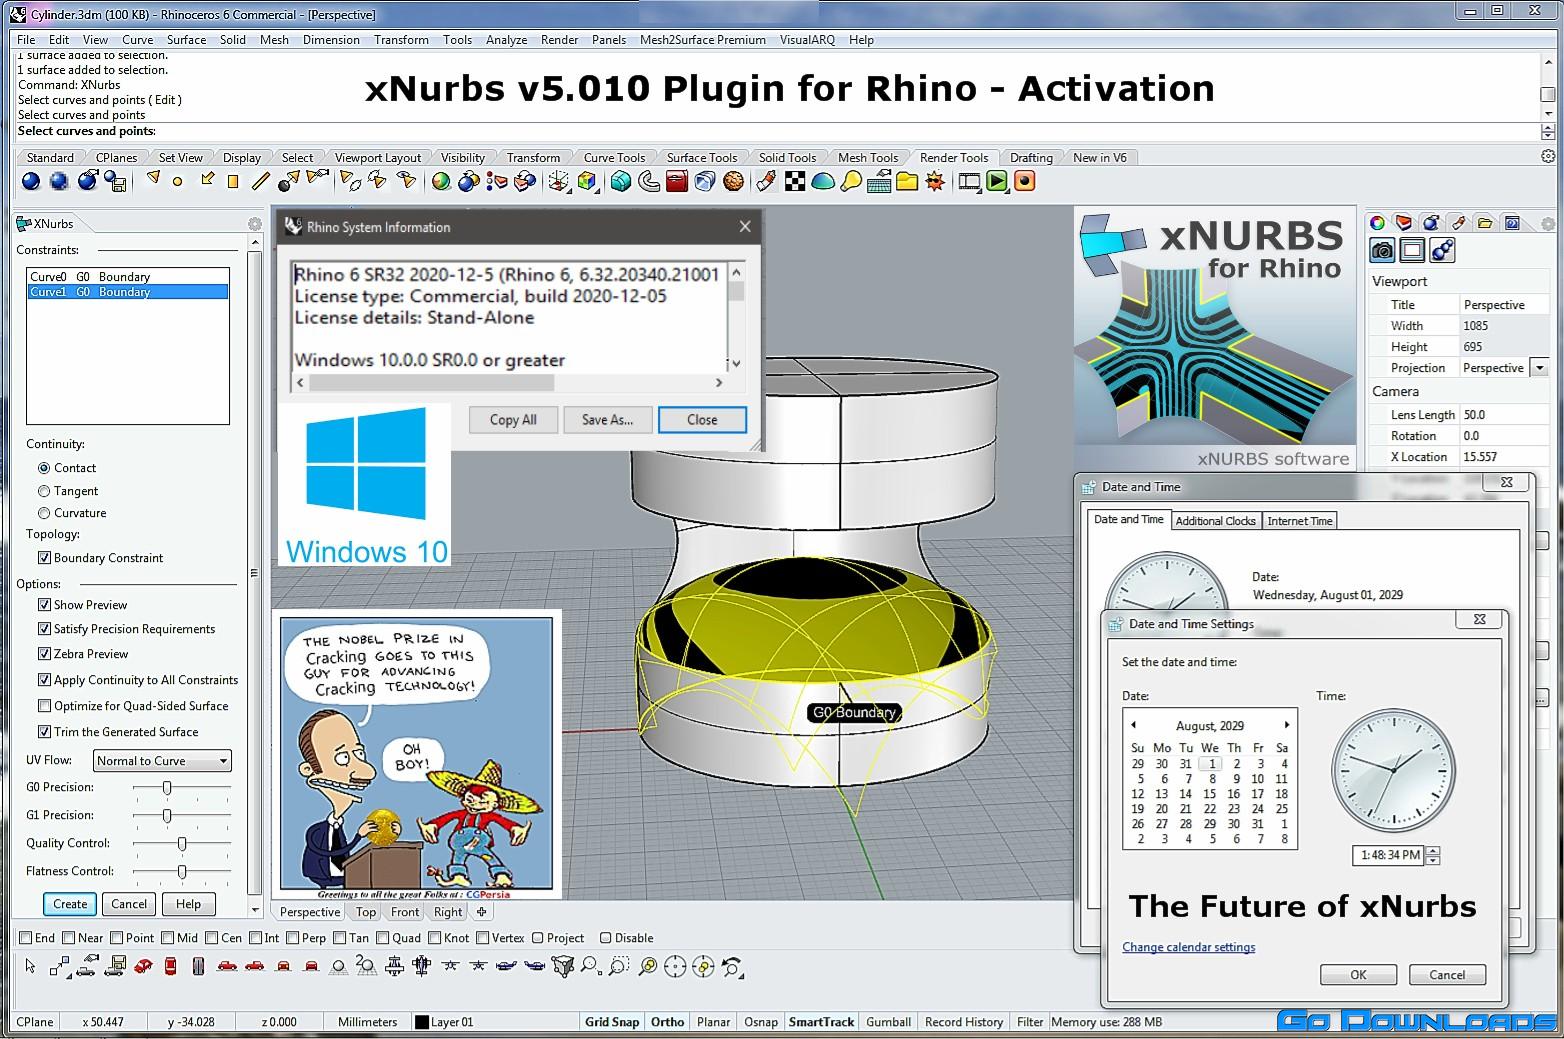Click the calendar's next month arrow
This screenshot has height=1039, width=1564.
point(1287,725)
